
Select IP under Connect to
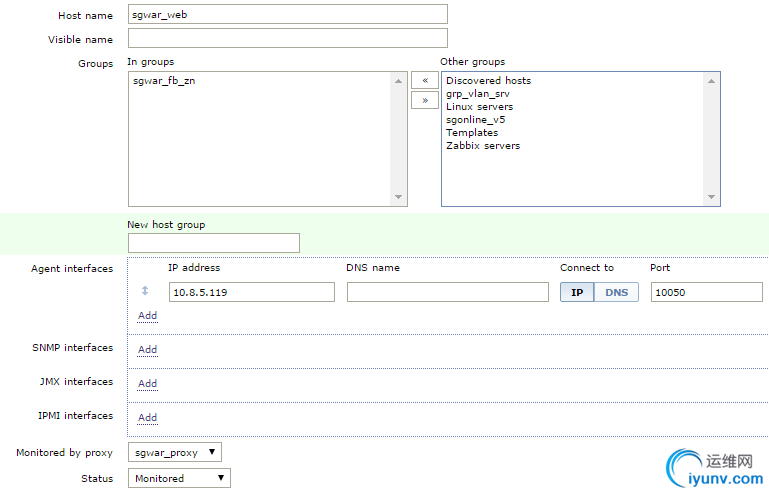pos(577,292)
